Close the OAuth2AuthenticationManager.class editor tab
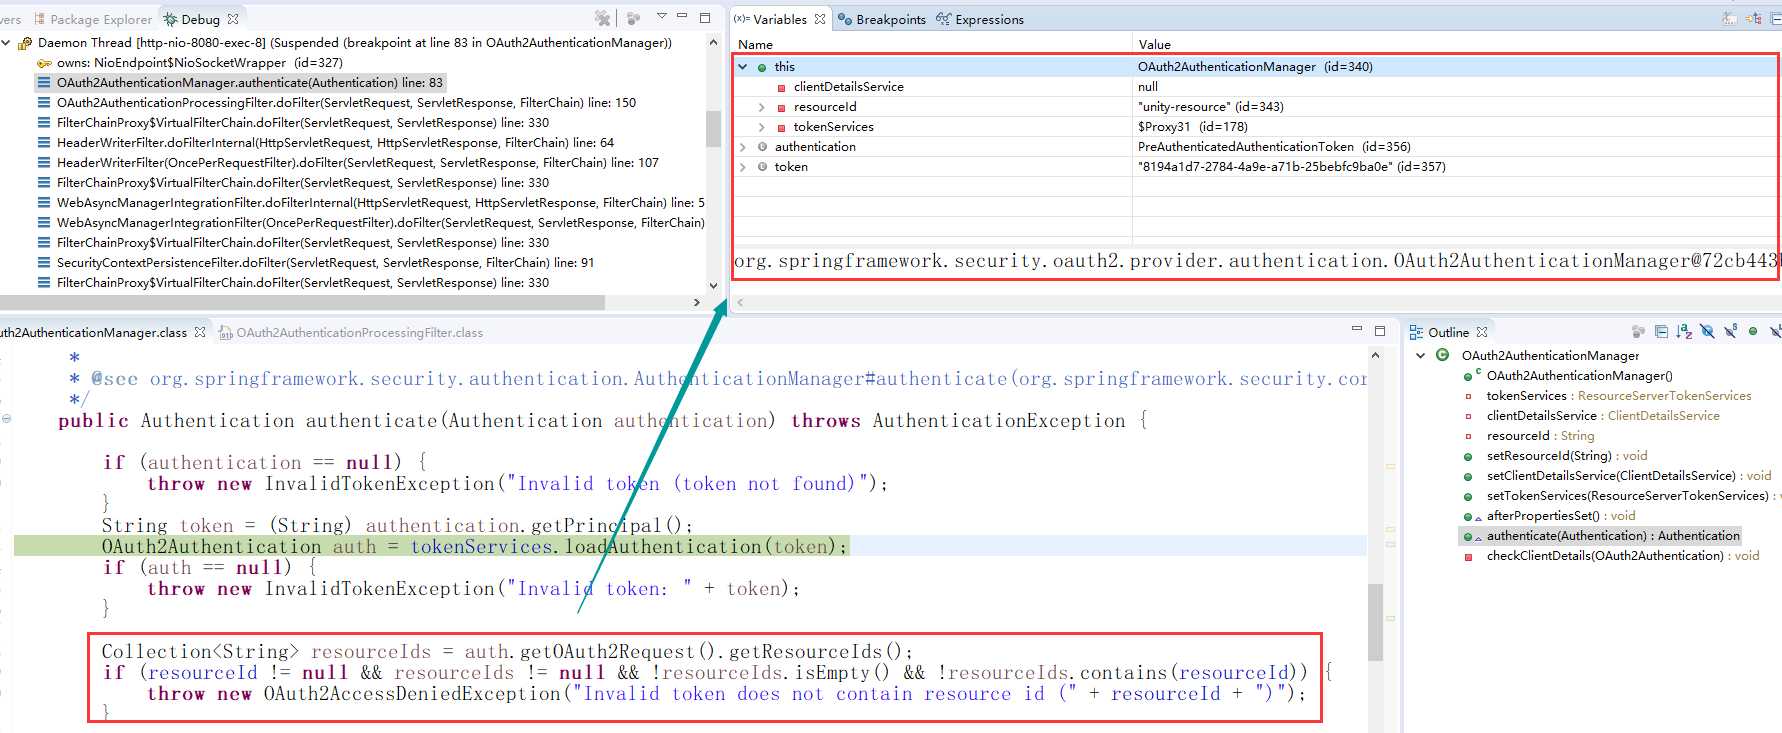Screen dimensions: 1782x733 click(x=200, y=332)
